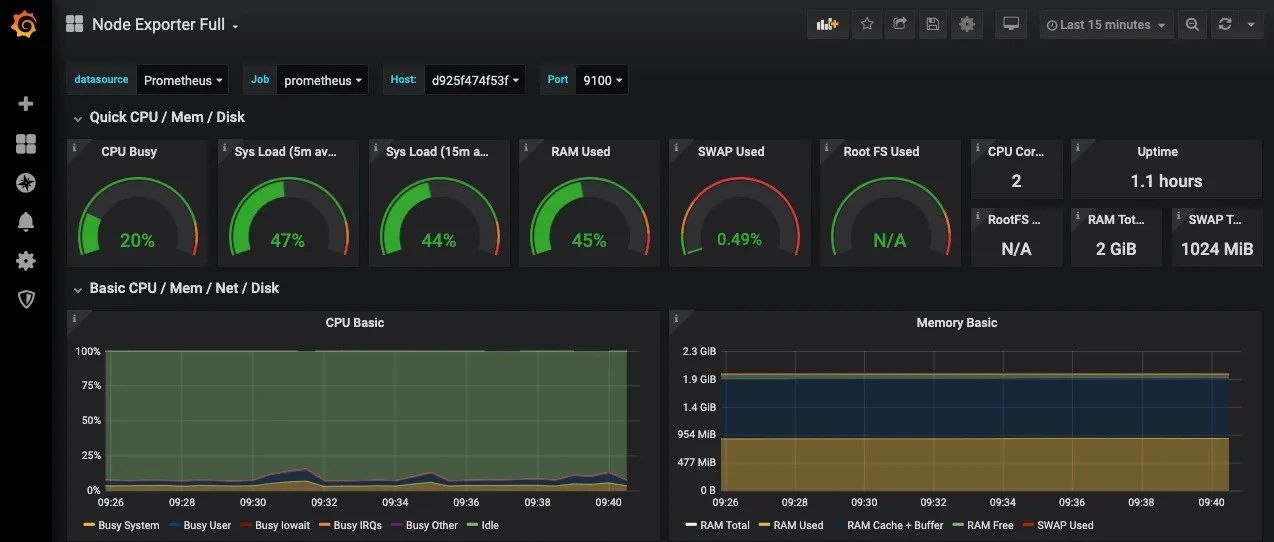Open the Create plus icon in sidebar

click(x=26, y=104)
